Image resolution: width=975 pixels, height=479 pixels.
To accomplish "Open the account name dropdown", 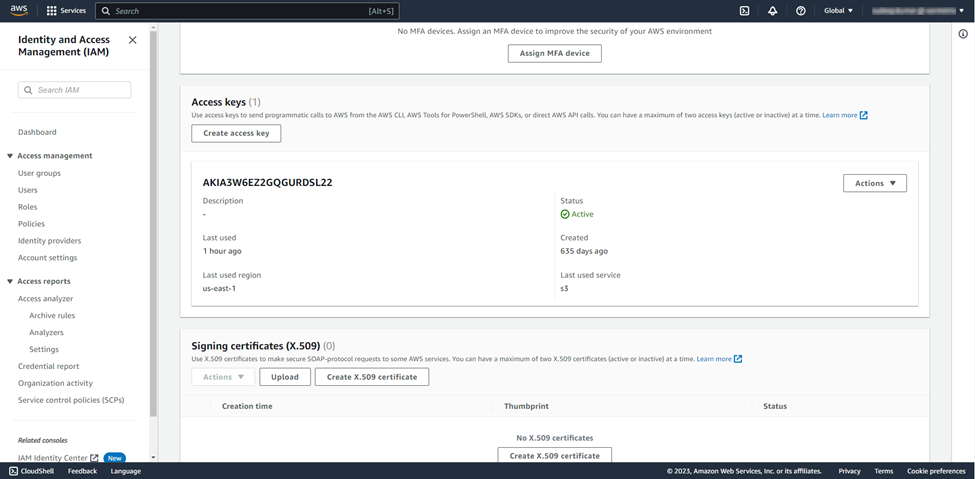I will click(918, 11).
